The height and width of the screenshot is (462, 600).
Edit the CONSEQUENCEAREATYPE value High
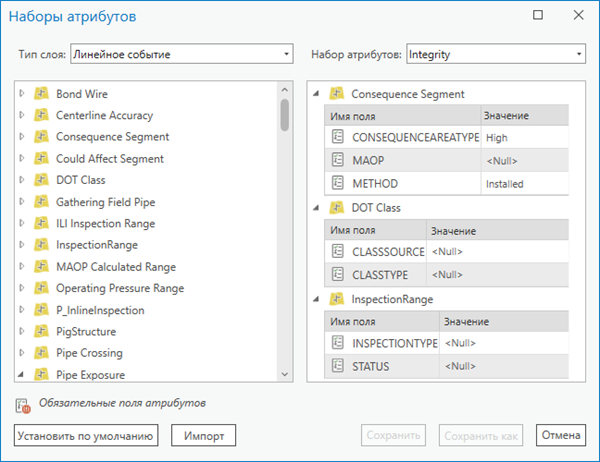coord(524,137)
